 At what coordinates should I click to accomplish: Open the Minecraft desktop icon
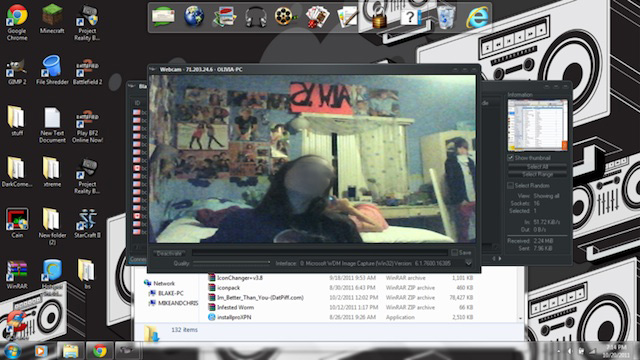coord(52,19)
